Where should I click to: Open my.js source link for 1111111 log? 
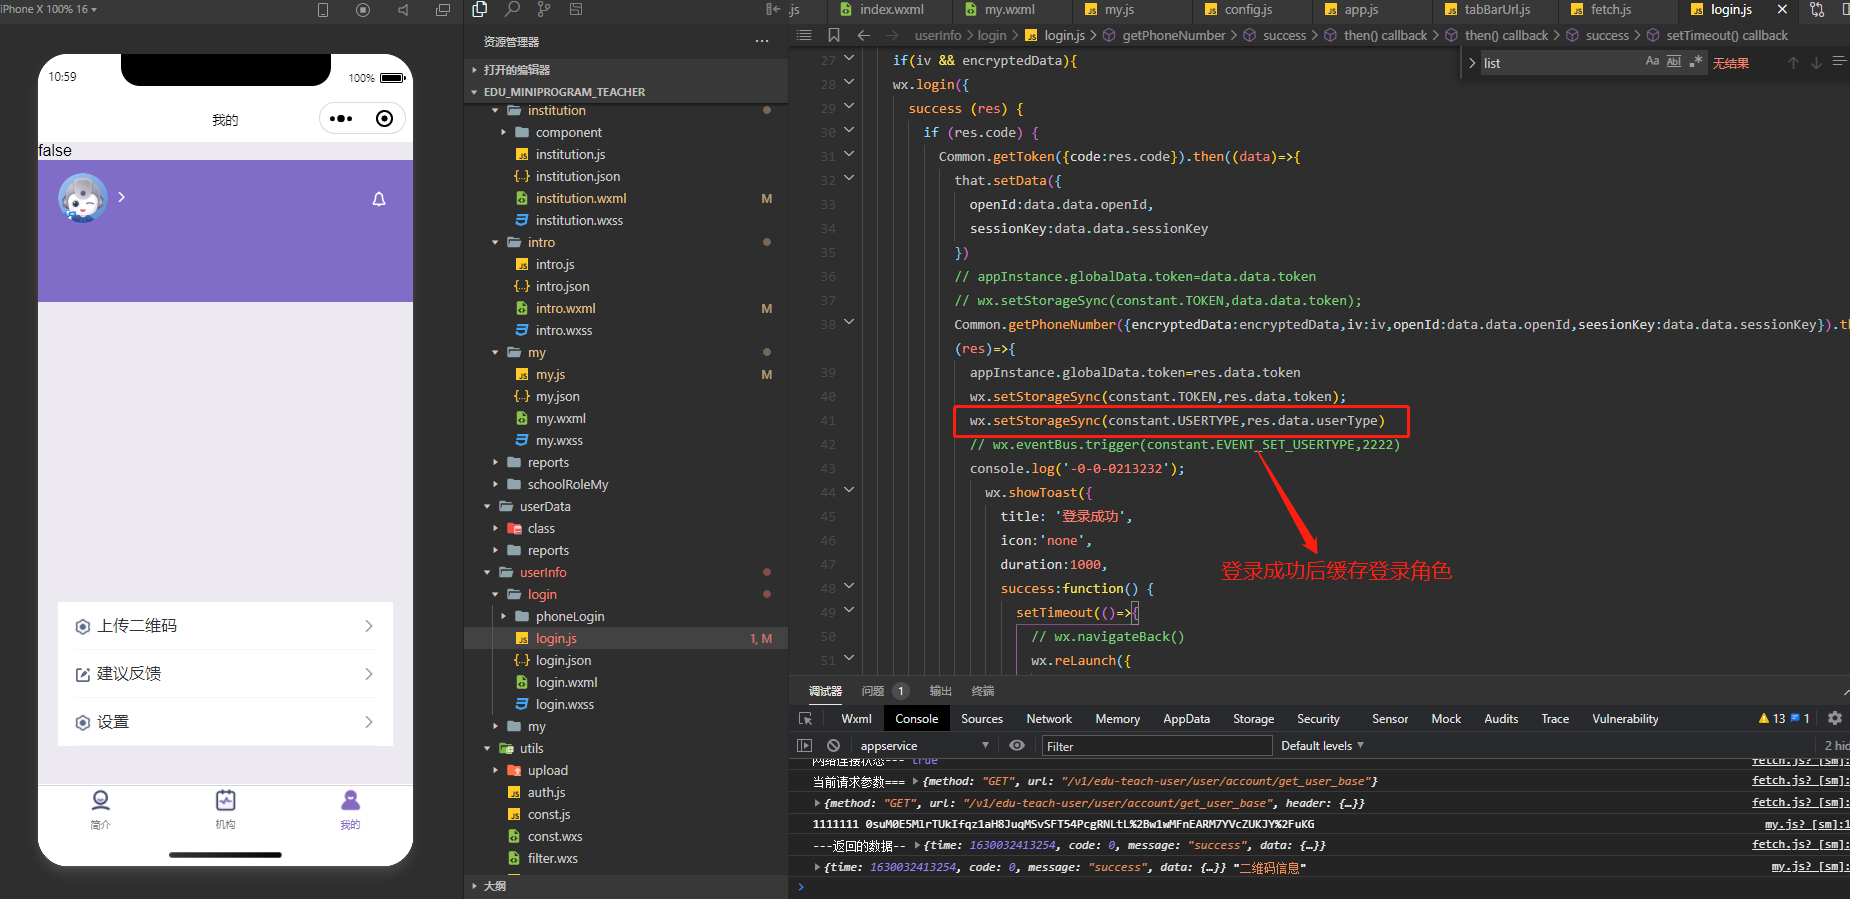(x=1807, y=825)
